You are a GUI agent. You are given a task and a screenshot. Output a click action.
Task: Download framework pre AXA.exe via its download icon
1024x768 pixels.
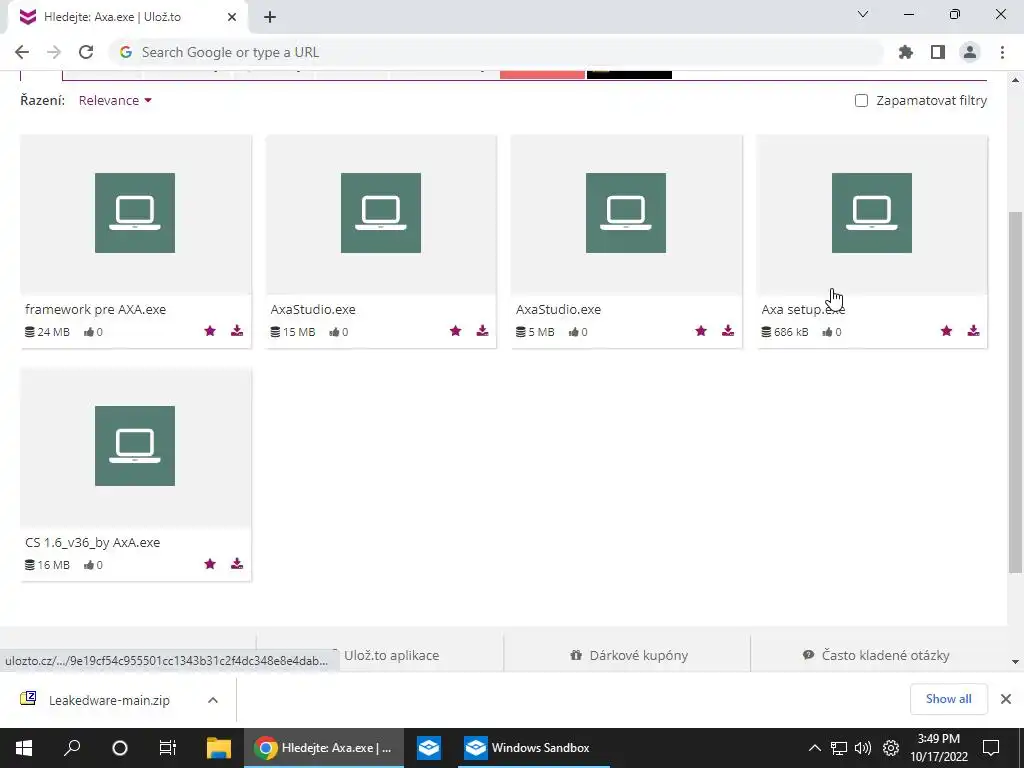pyautogui.click(x=237, y=331)
